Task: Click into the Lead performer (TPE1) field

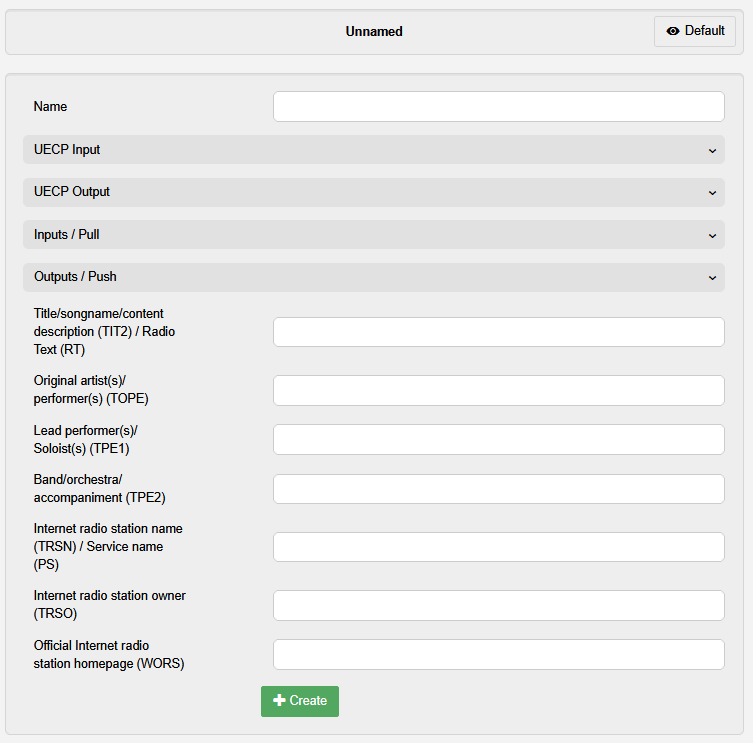Action: point(498,440)
